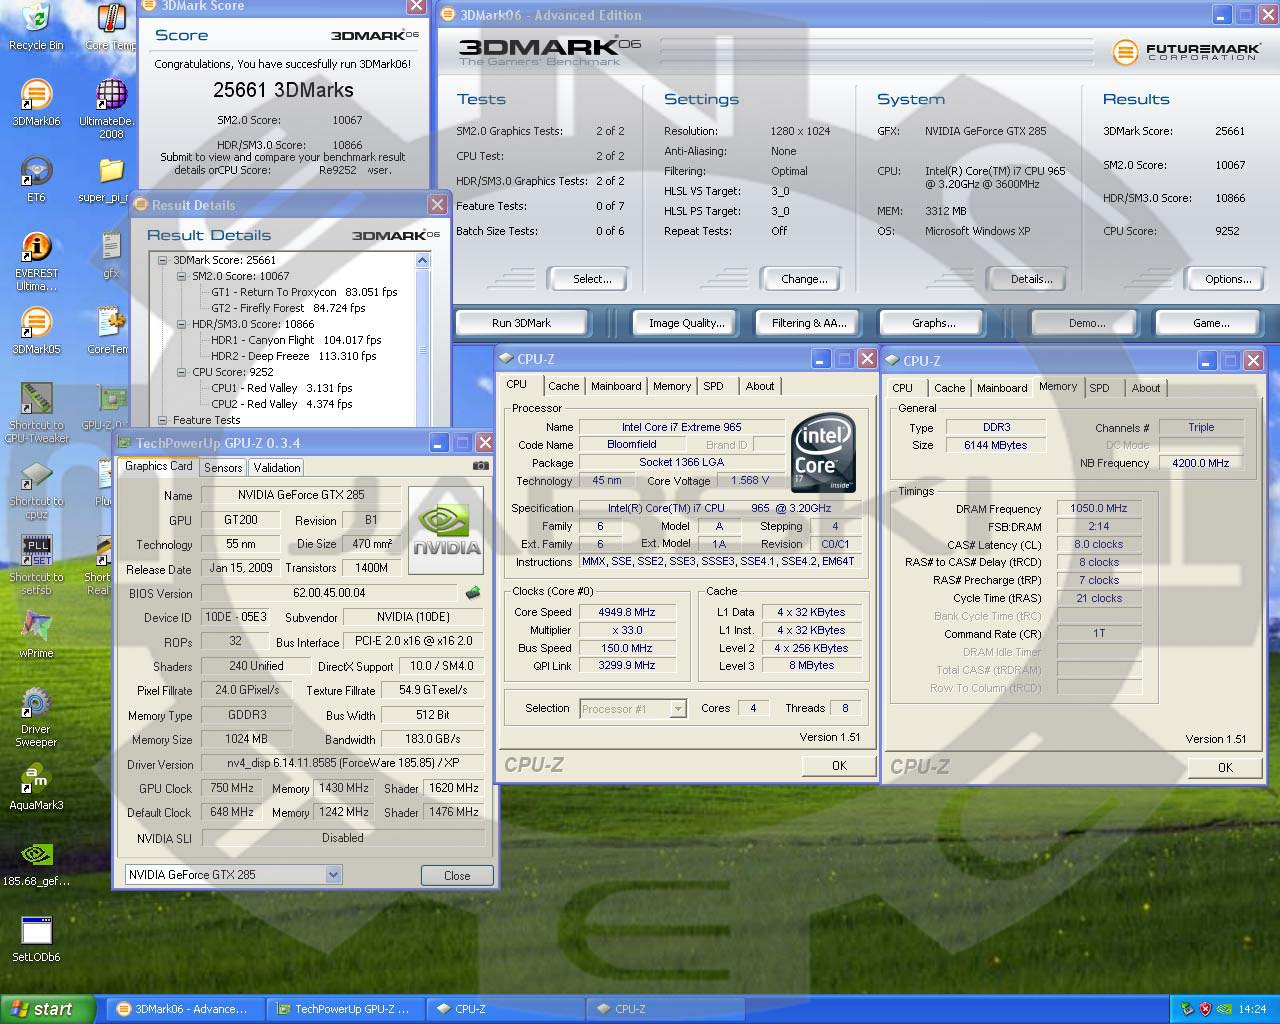Open the wPrime desktop icon
1280x1024 pixels.
pos(36,634)
